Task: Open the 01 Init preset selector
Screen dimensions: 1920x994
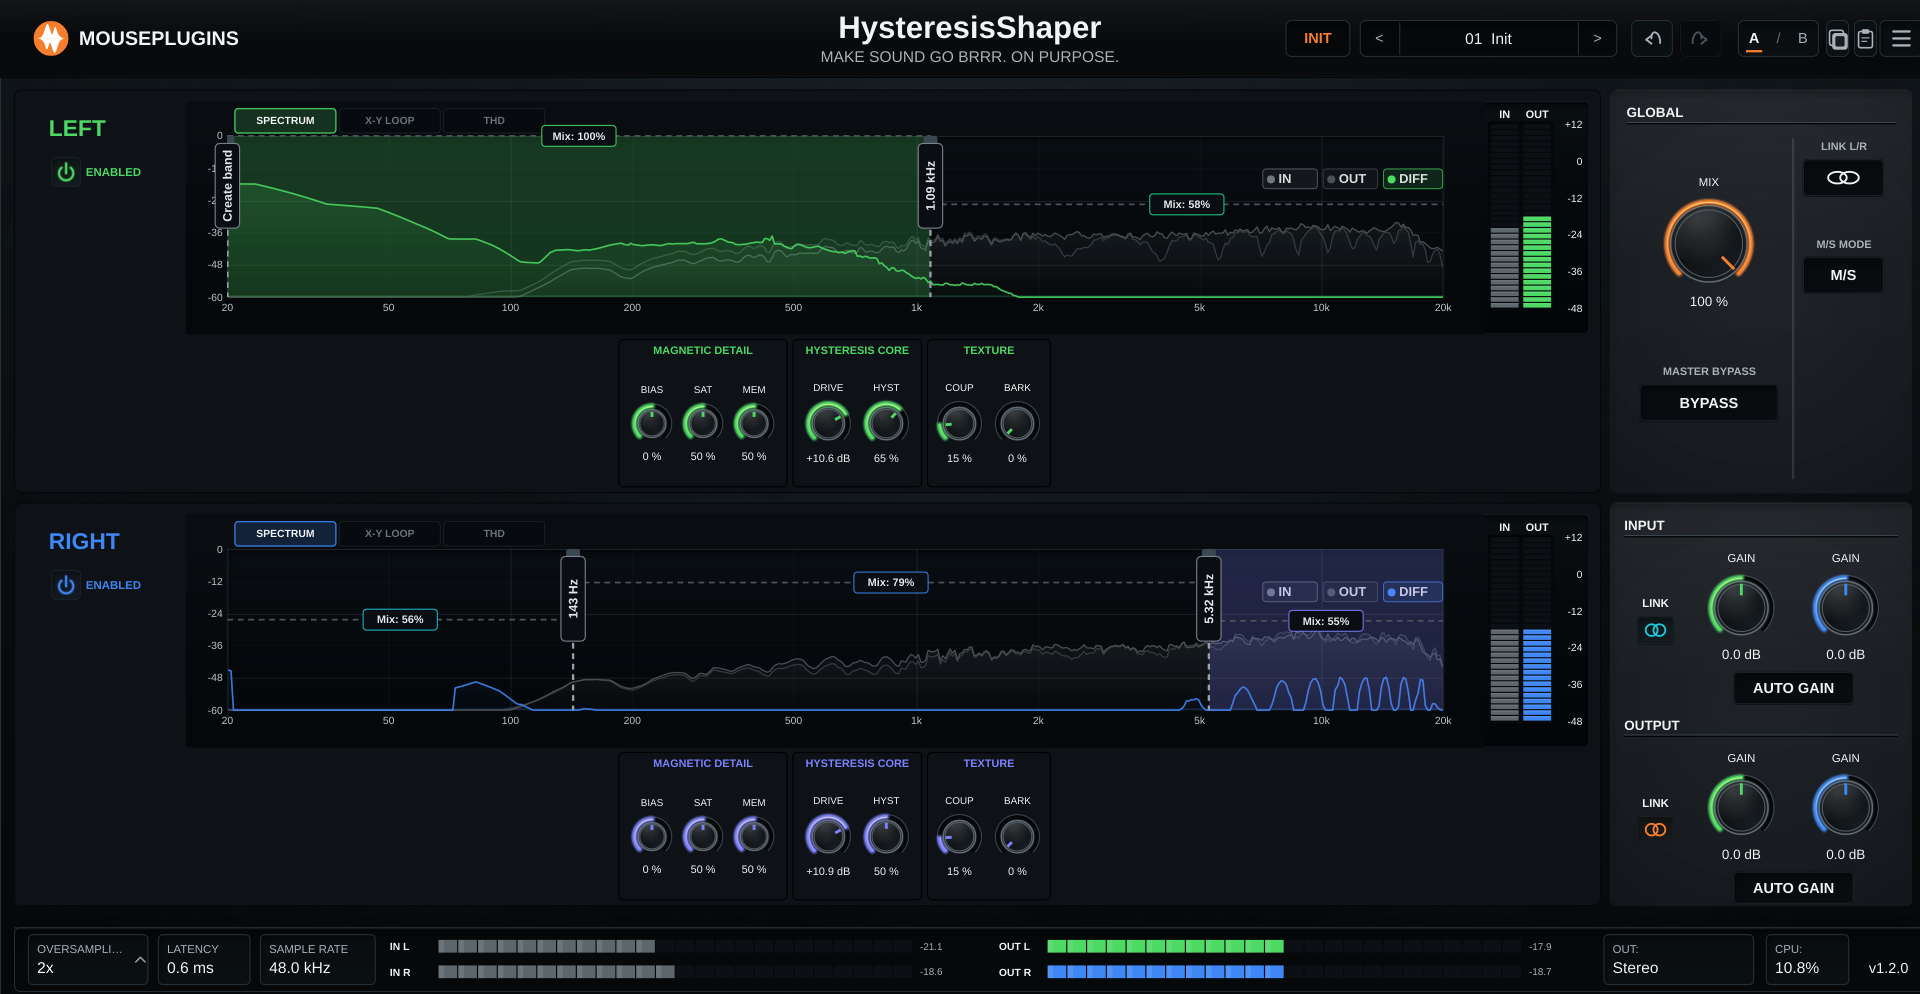Action: pos(1488,38)
